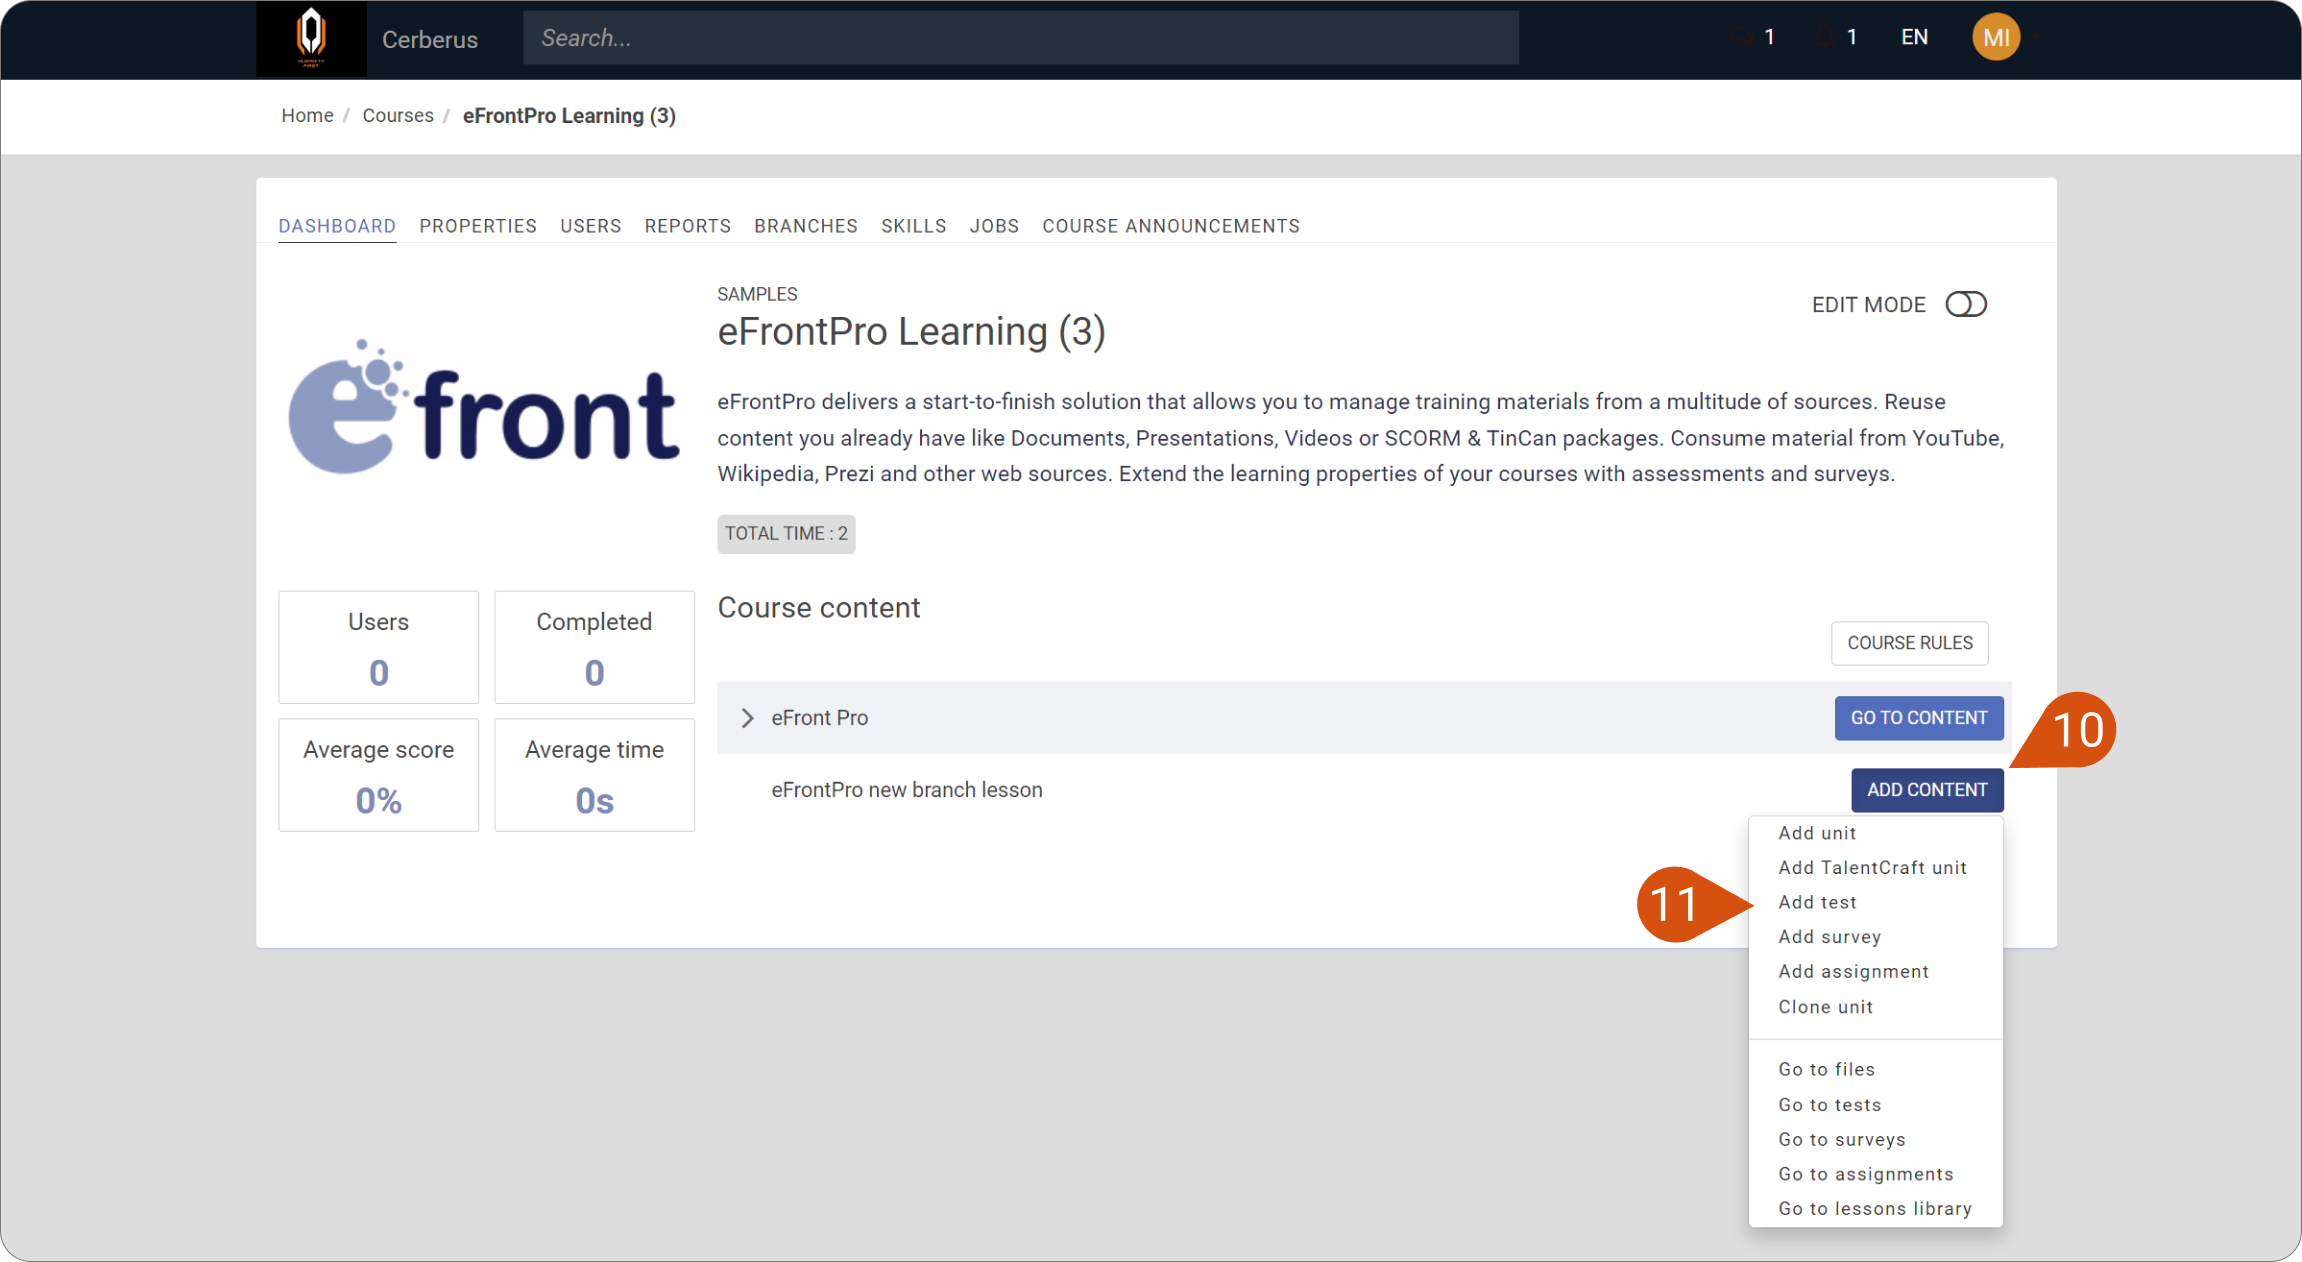The width and height of the screenshot is (2302, 1262).
Task: Click the notifications count 1
Action: [1852, 38]
